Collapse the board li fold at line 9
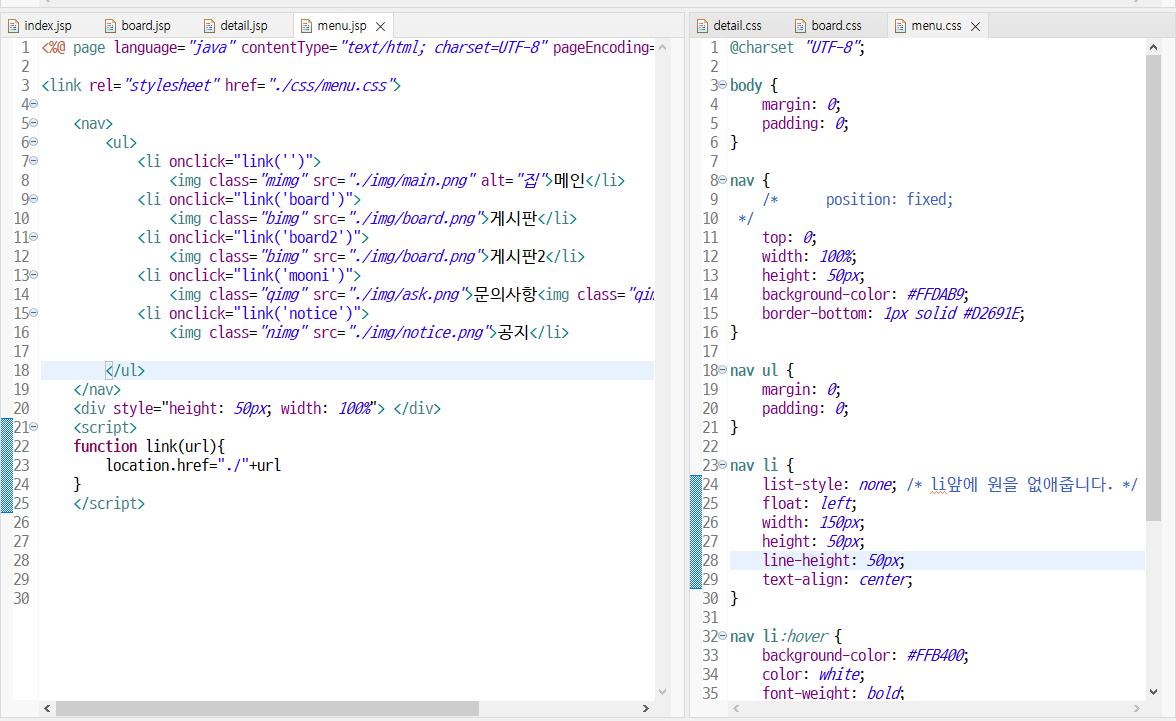Image resolution: width=1176 pixels, height=721 pixels. [x=34, y=199]
